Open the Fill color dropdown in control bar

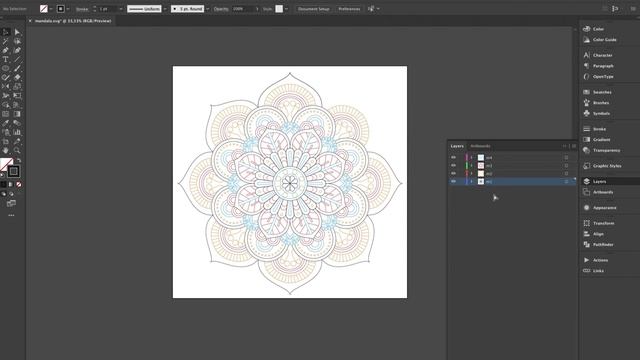click(51, 9)
